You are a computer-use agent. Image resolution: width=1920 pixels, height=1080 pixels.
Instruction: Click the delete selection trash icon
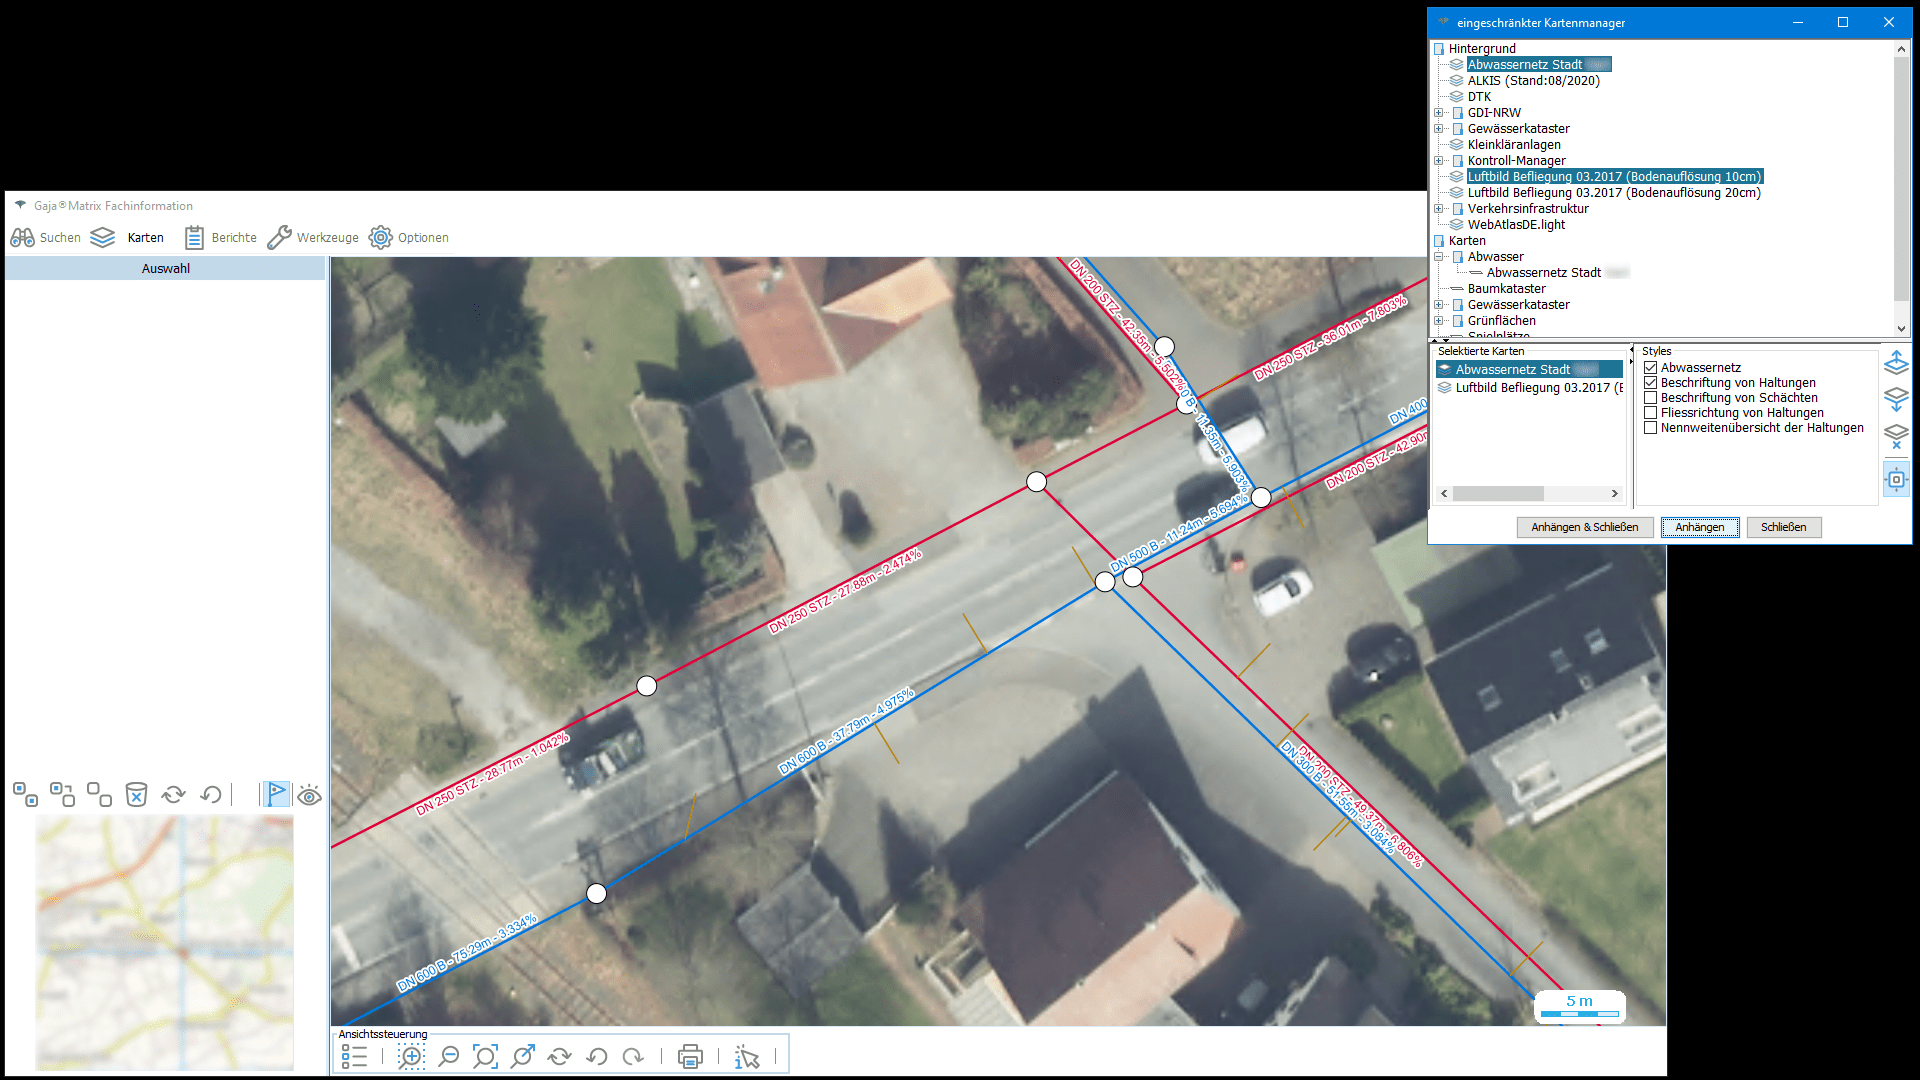[136, 794]
